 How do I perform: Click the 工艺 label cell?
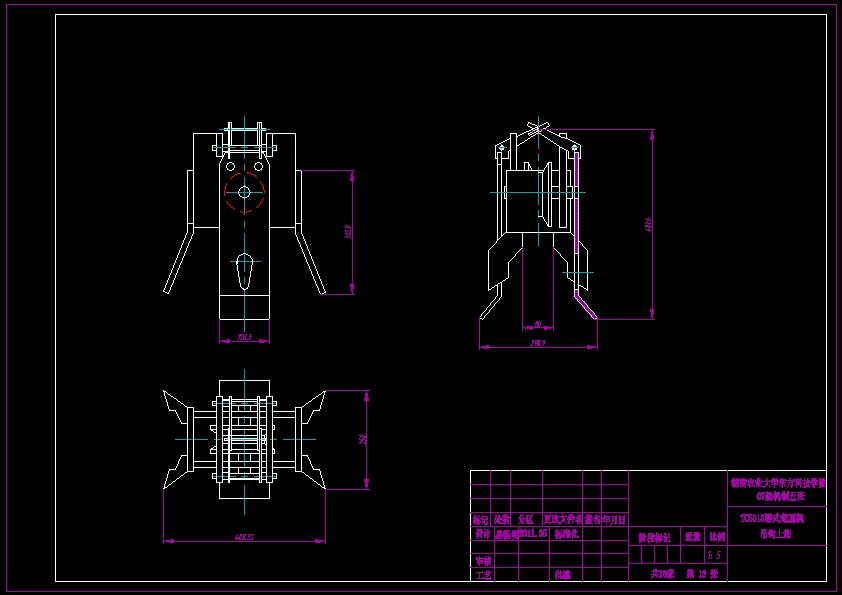coord(483,575)
